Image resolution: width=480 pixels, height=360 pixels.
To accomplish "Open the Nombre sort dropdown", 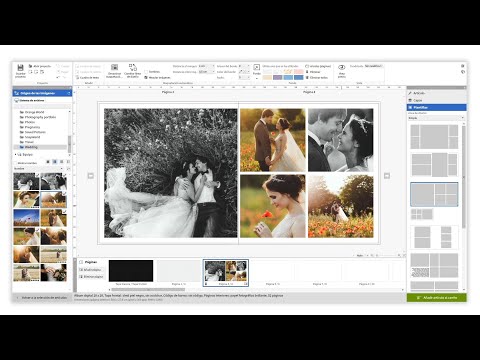I will pyautogui.click(x=39, y=169).
